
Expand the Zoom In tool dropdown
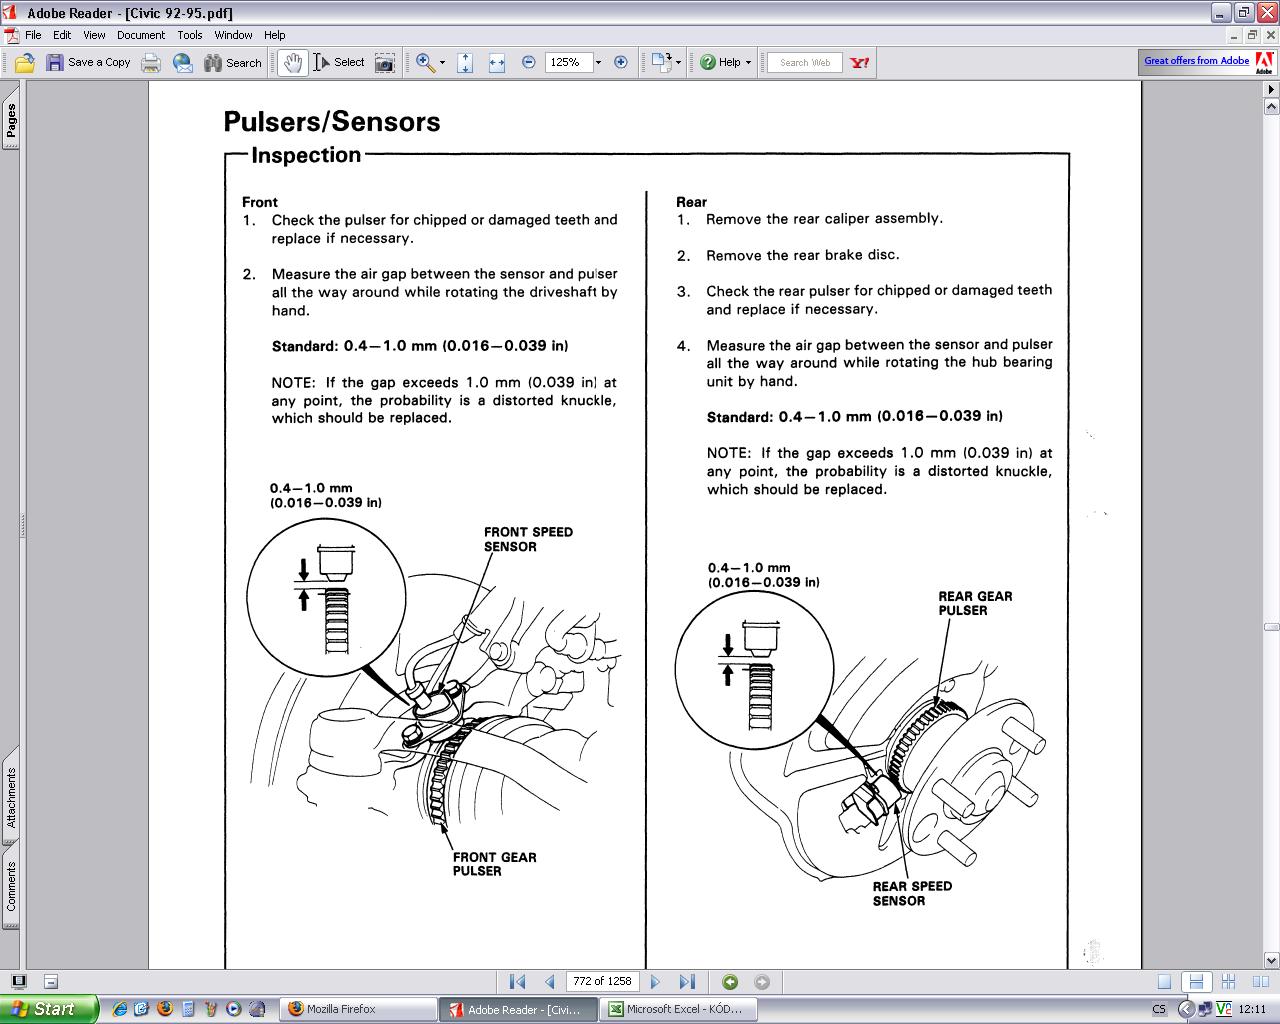tap(442, 62)
